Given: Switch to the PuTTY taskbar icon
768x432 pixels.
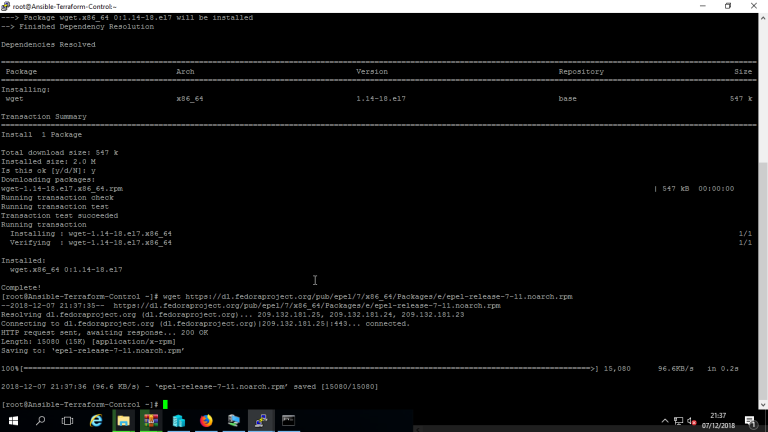Looking at the screenshot, I should click(261, 421).
